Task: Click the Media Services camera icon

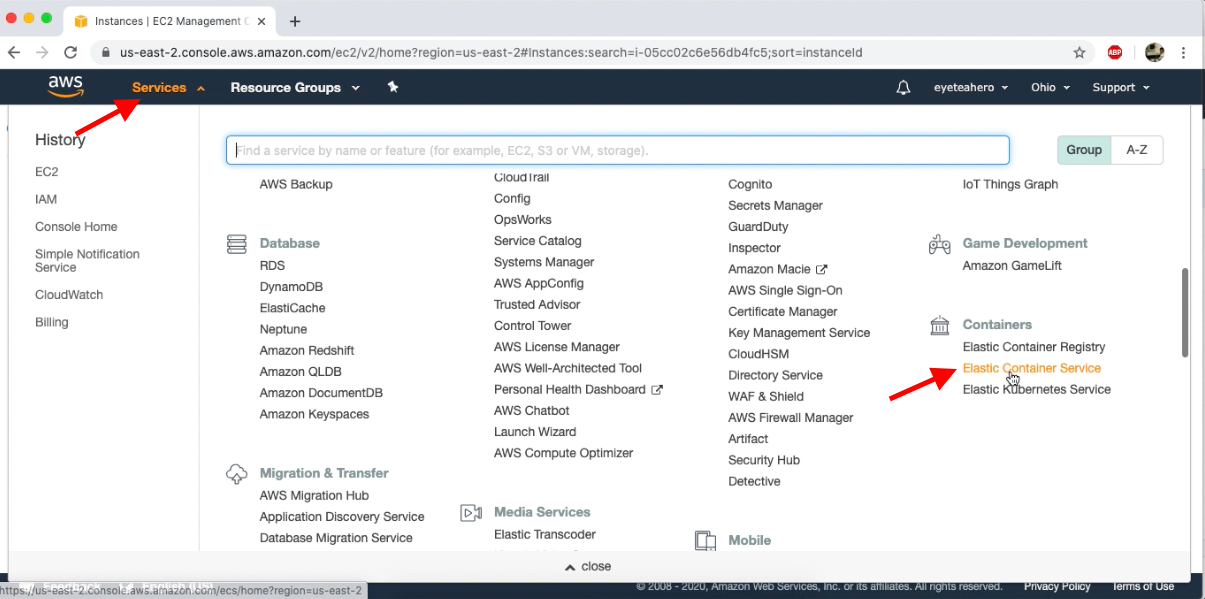Action: pyautogui.click(x=471, y=512)
